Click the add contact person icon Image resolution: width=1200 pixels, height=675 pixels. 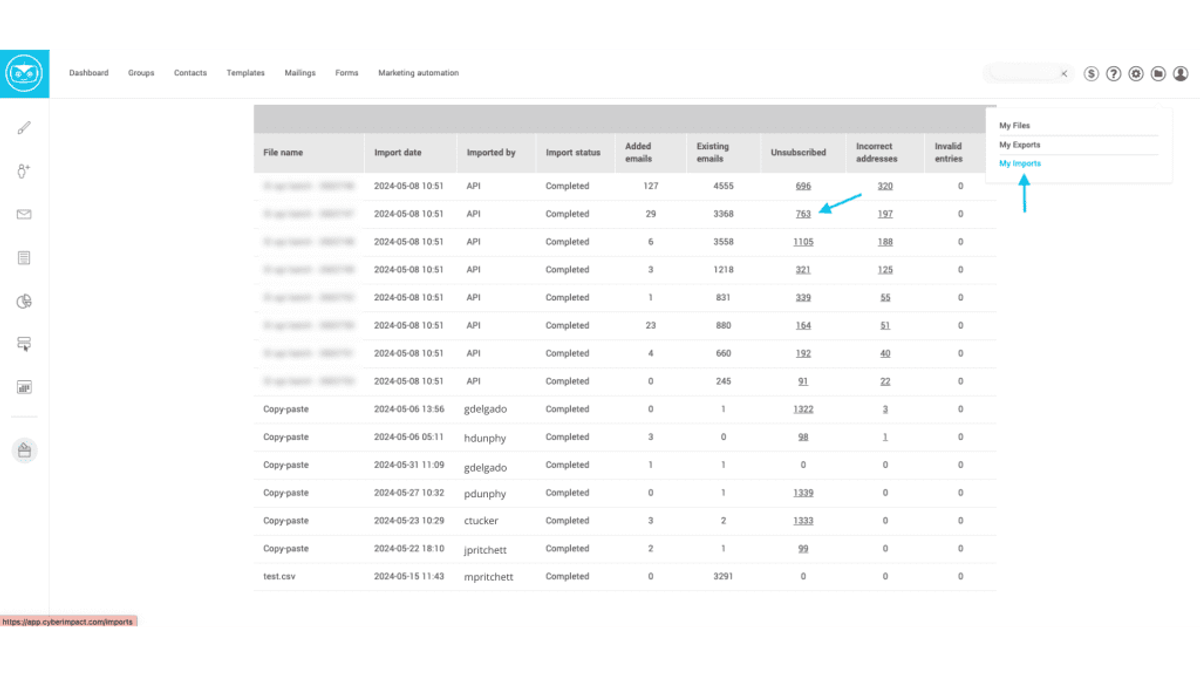(x=24, y=171)
